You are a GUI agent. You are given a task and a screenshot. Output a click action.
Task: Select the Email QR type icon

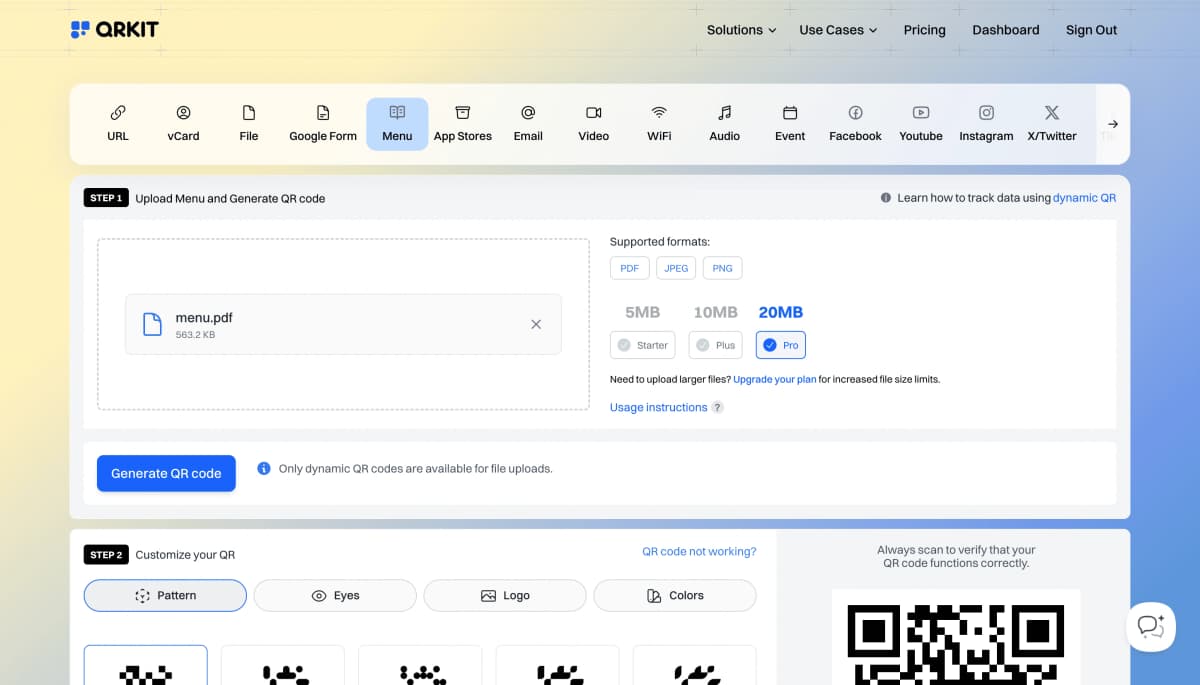coord(528,113)
